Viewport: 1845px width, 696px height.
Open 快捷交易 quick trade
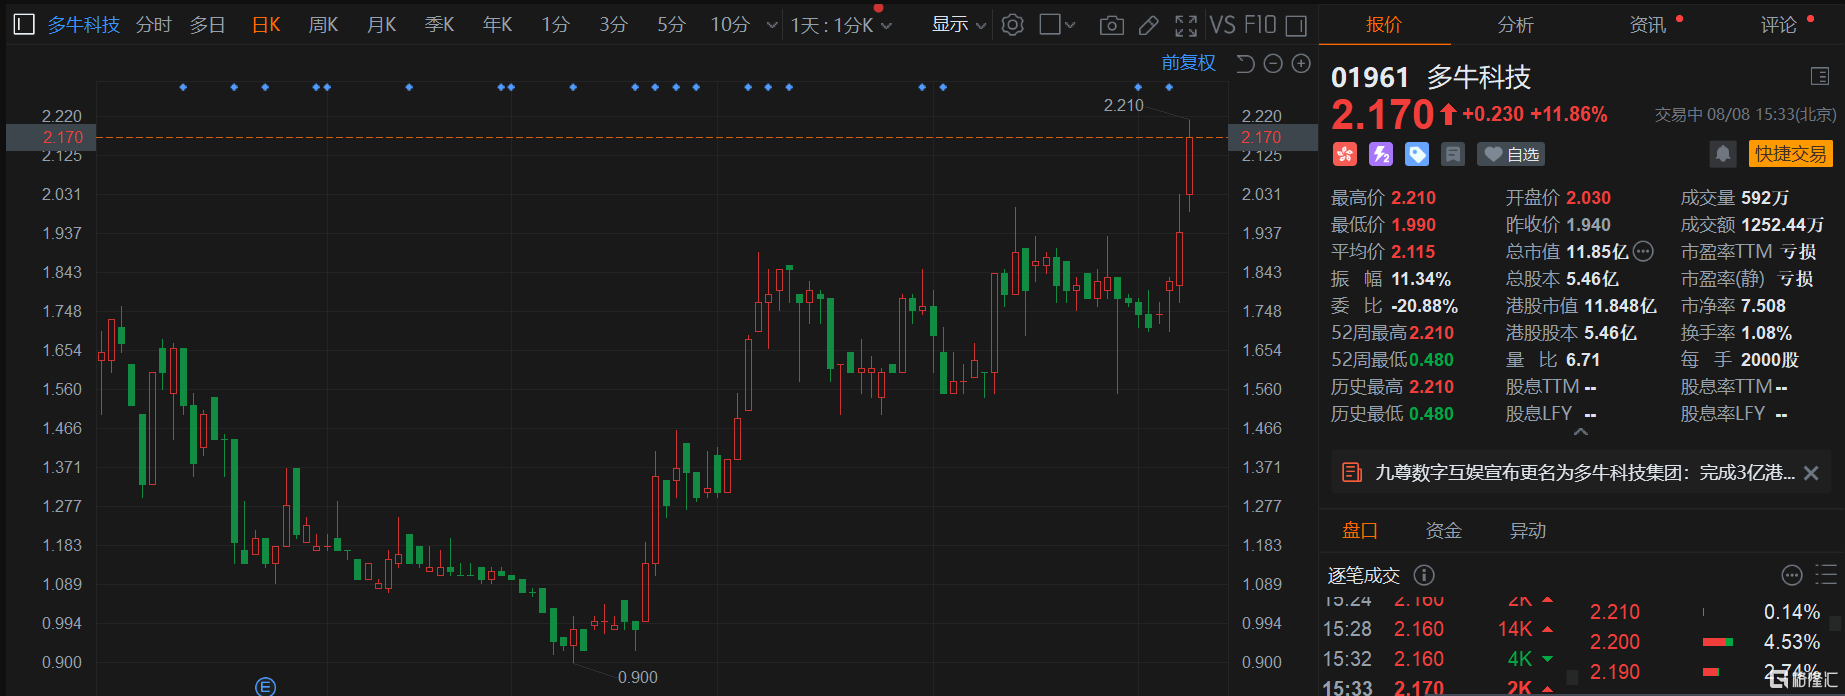point(1791,154)
